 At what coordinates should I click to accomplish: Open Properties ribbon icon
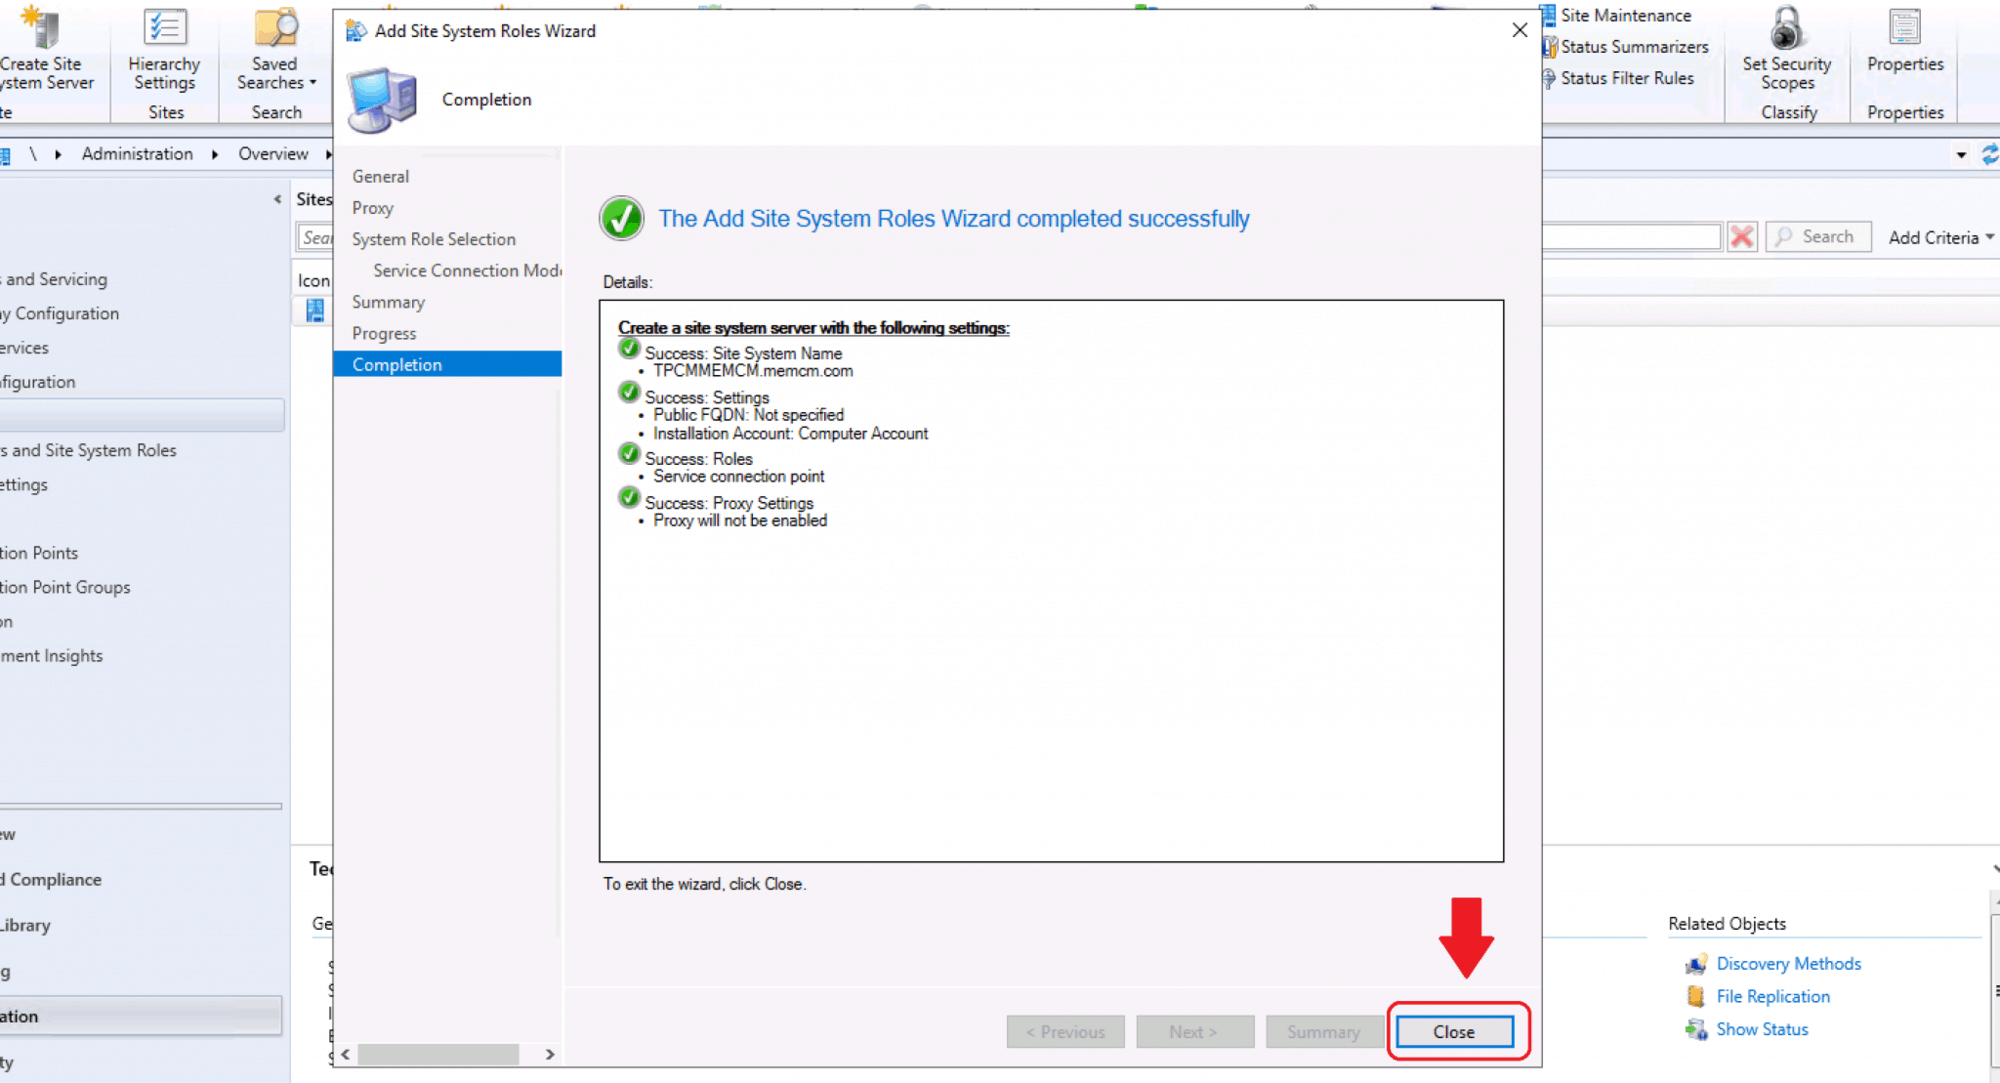pyautogui.click(x=1904, y=28)
